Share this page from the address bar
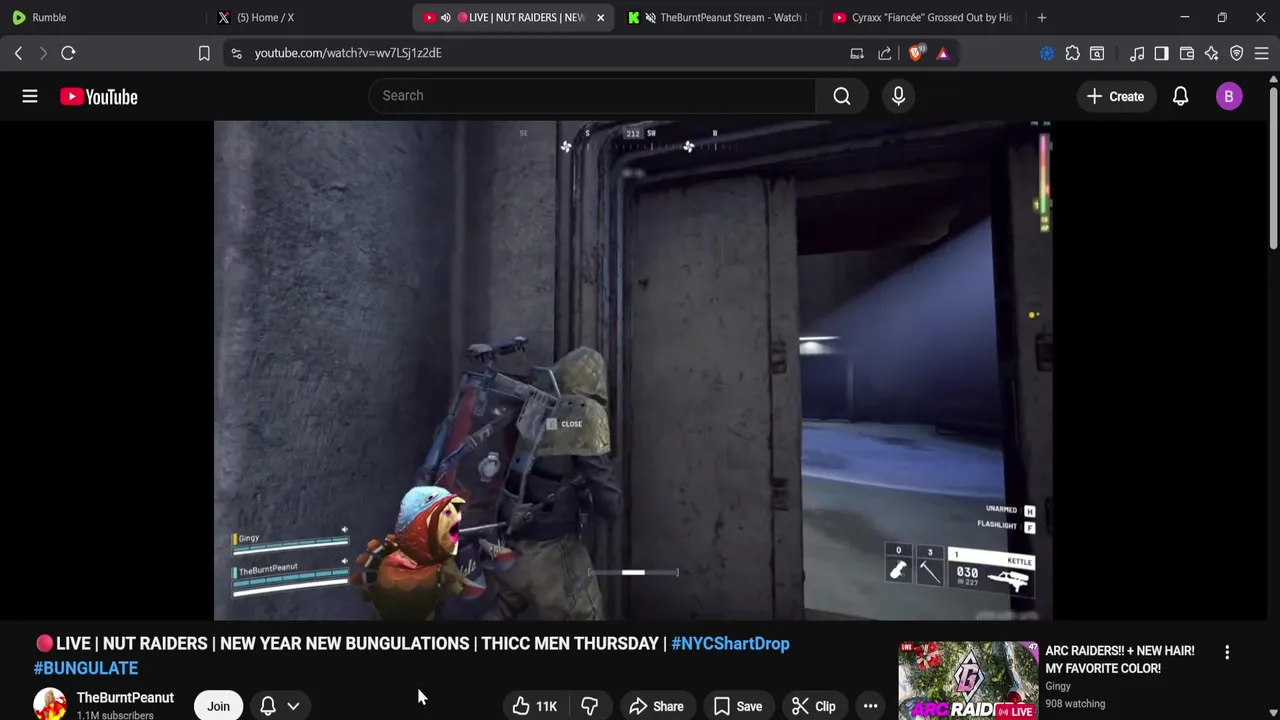 click(885, 53)
